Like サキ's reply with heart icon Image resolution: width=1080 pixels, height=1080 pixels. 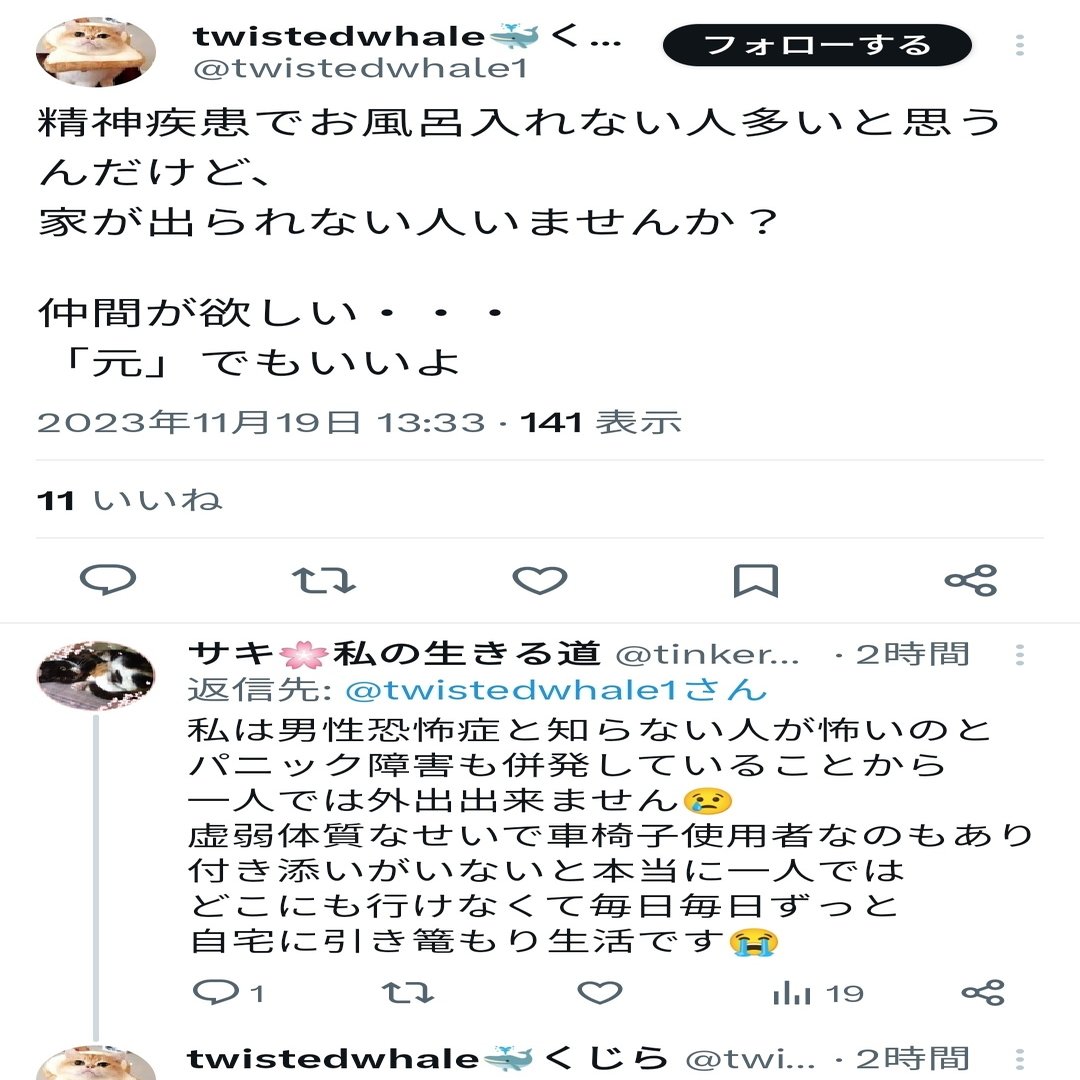coord(600,993)
